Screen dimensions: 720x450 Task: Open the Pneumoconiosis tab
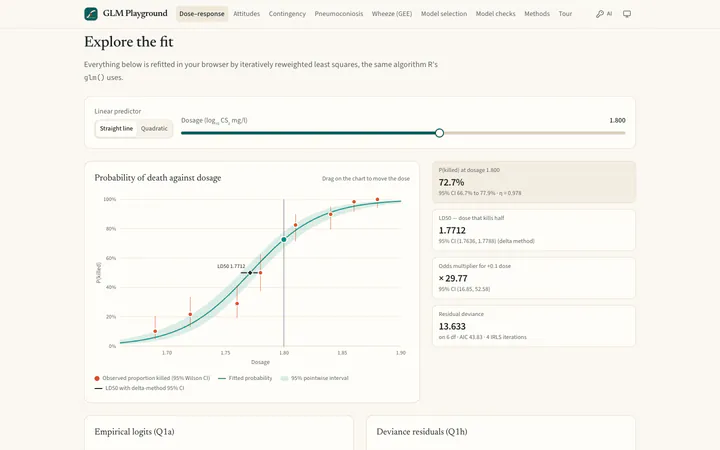pyautogui.click(x=338, y=14)
